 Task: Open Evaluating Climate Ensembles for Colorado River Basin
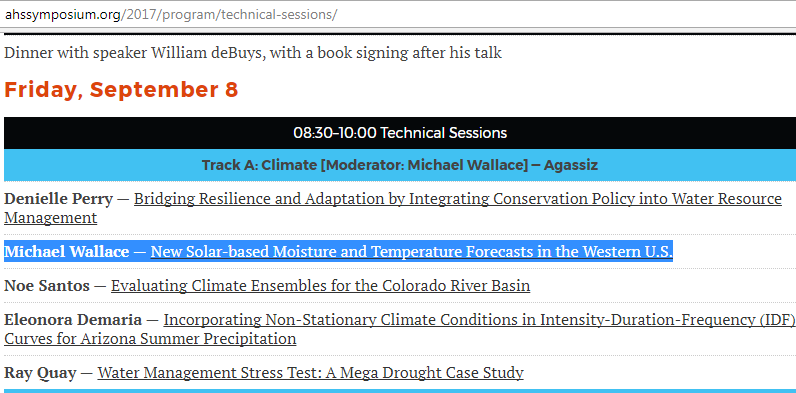[320, 286]
